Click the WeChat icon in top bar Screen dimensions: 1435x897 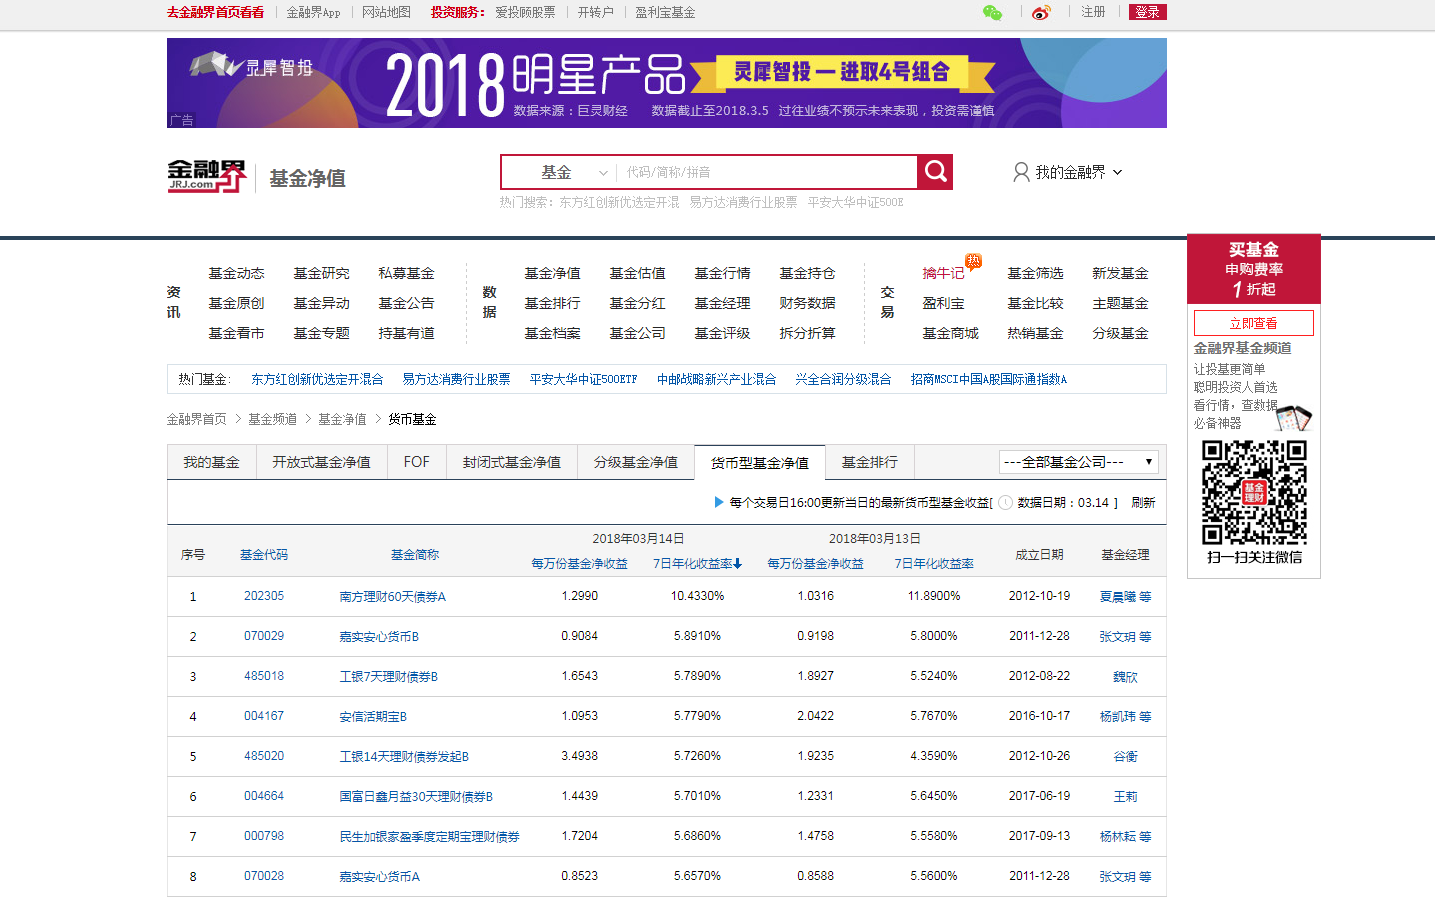pyautogui.click(x=992, y=12)
